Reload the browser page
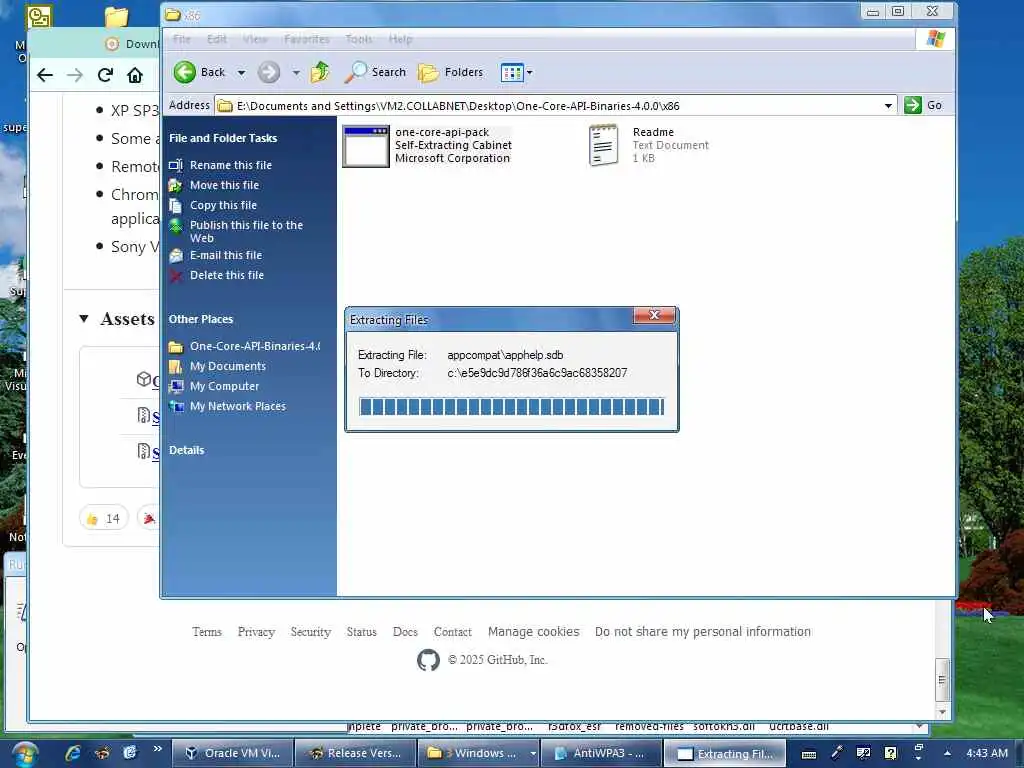The height and width of the screenshot is (768, 1024). point(105,75)
